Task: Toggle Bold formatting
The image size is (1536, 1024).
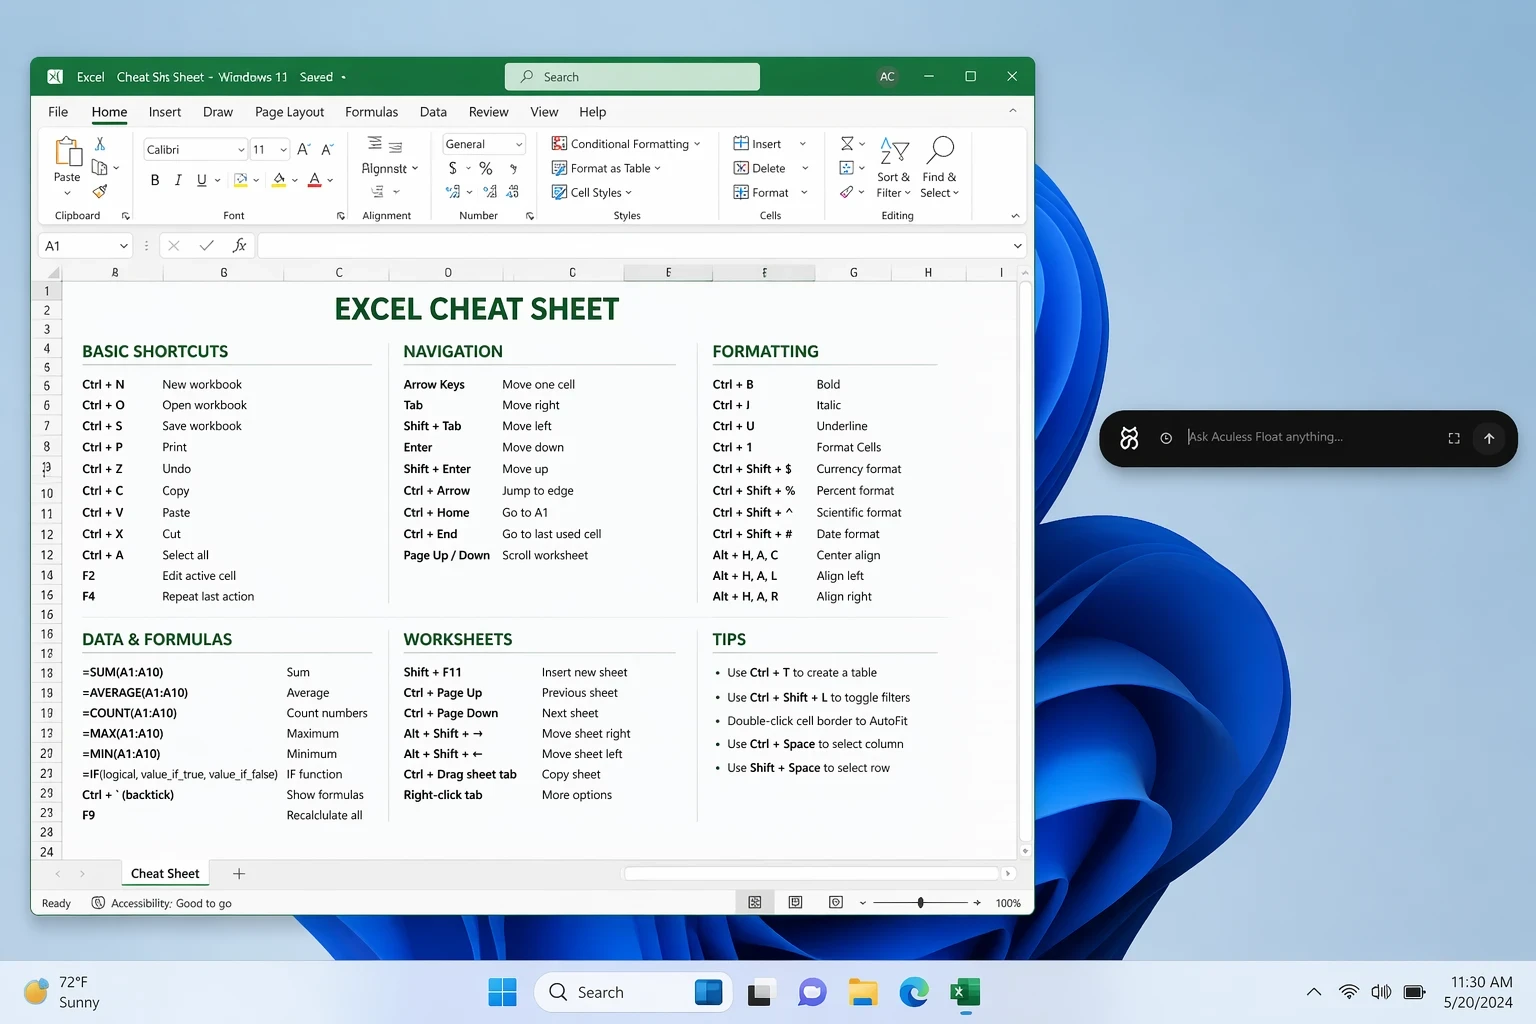Action: coord(155,180)
